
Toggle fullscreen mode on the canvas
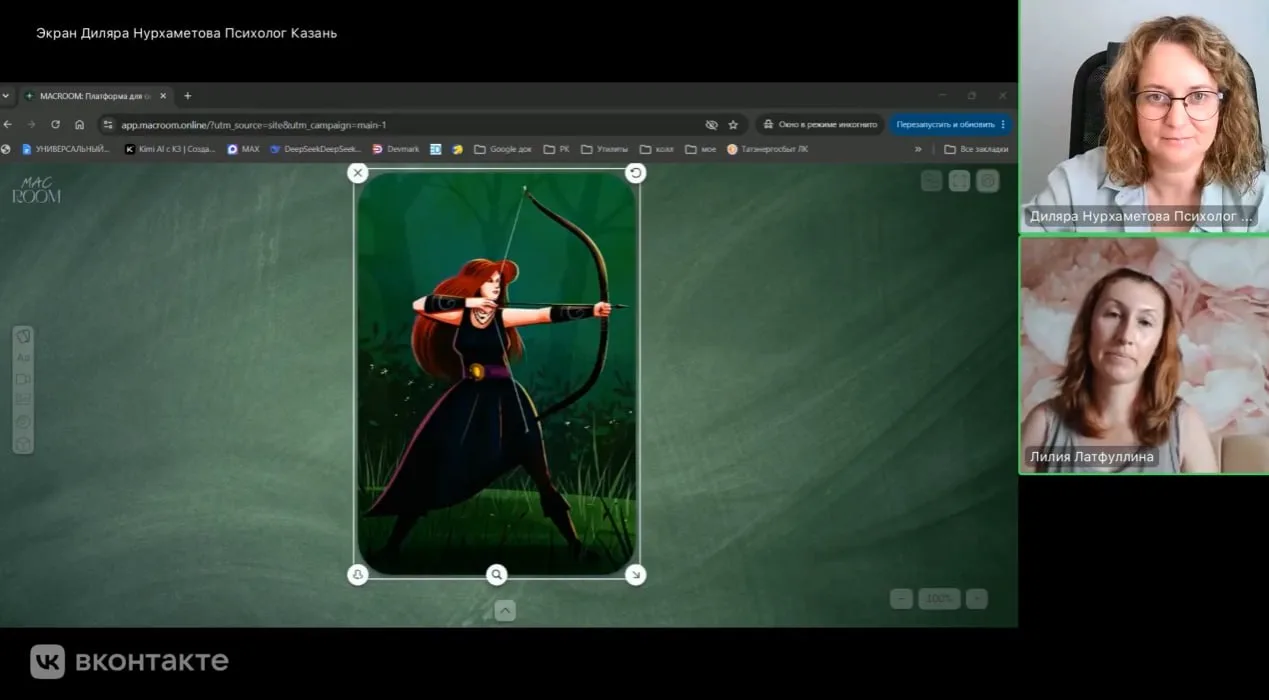click(x=960, y=181)
